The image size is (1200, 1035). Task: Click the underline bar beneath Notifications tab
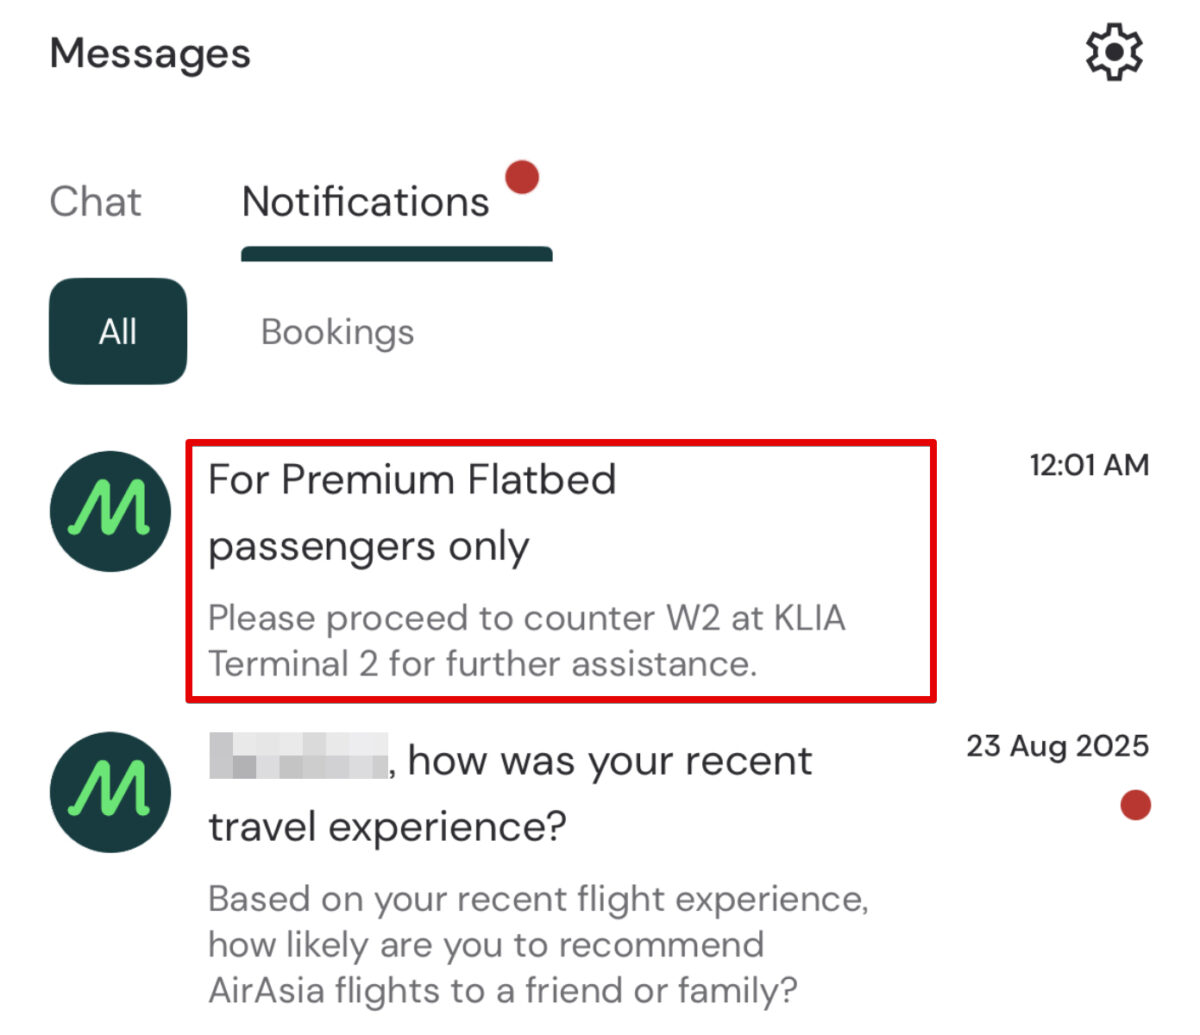[x=396, y=254]
